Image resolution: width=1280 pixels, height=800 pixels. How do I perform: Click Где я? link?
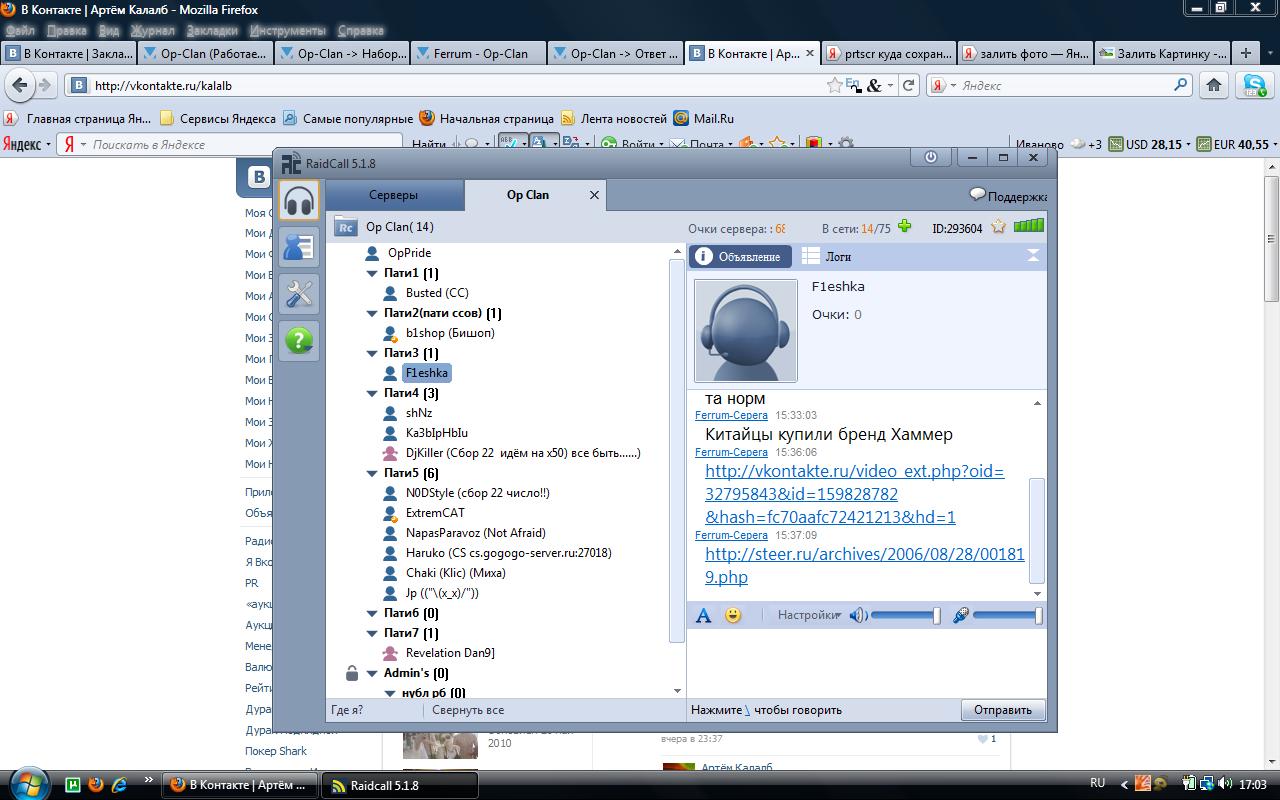click(x=347, y=710)
